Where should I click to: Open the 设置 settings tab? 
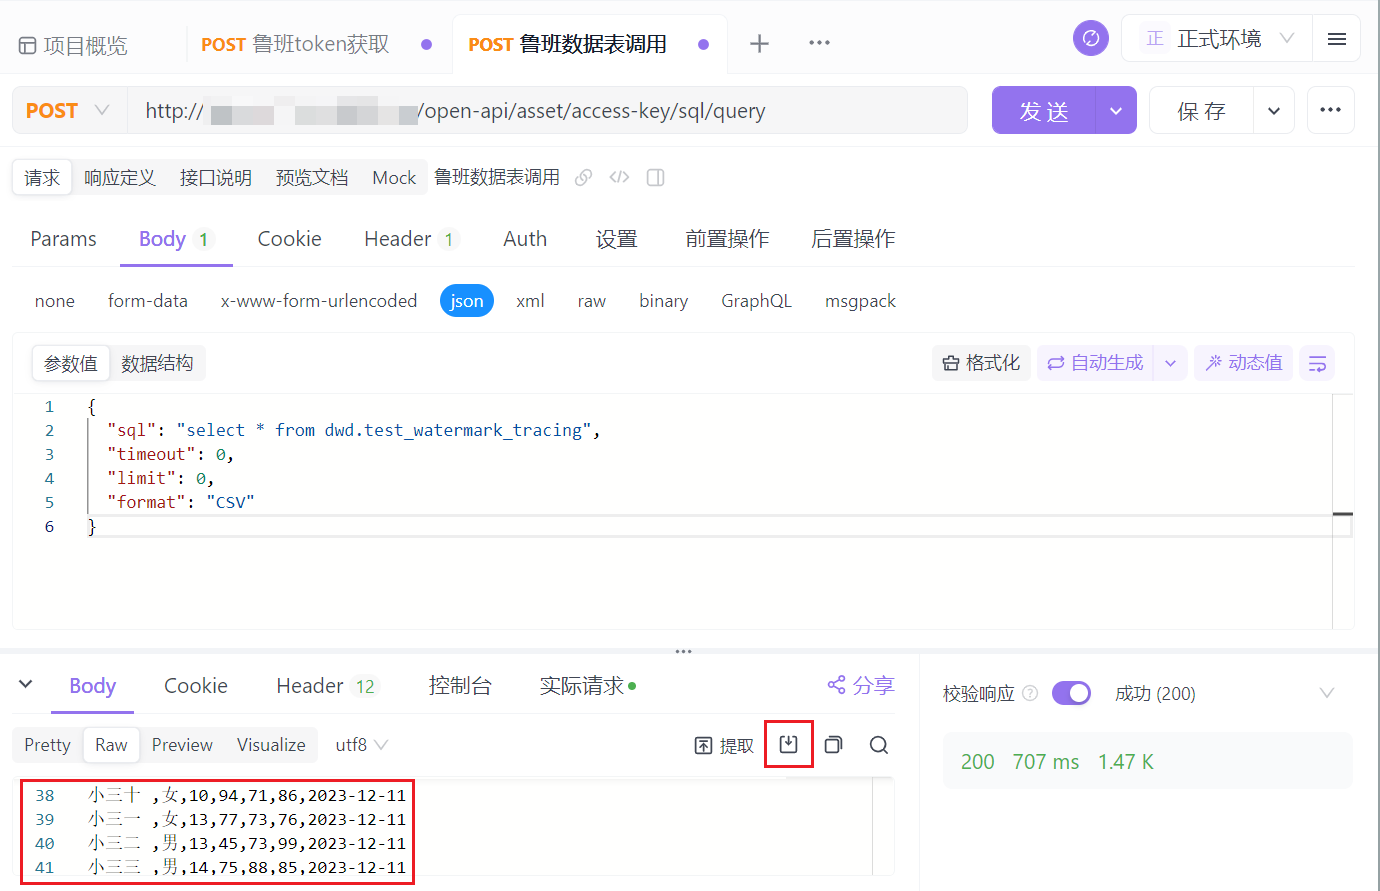616,238
